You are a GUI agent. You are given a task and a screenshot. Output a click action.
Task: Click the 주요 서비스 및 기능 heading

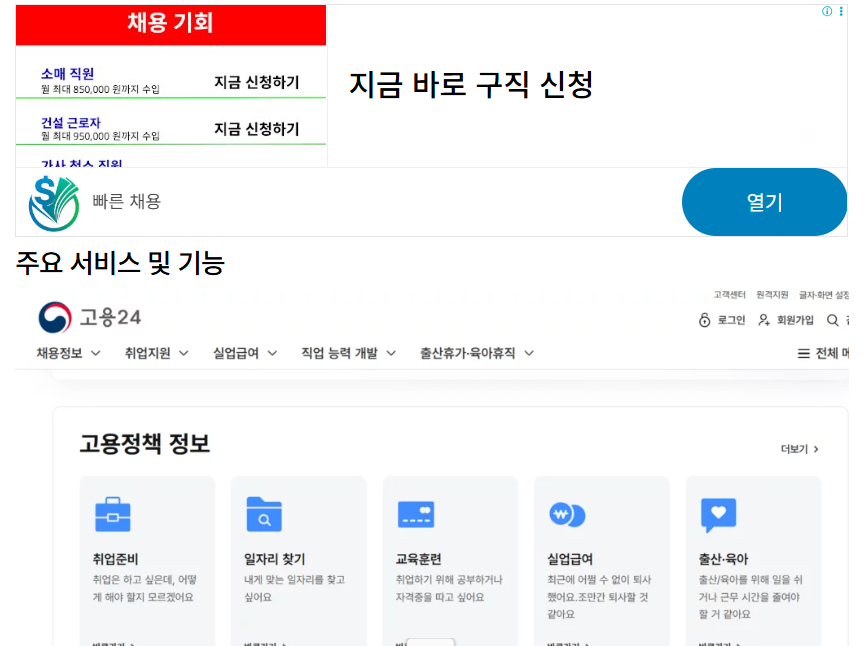(x=120, y=262)
